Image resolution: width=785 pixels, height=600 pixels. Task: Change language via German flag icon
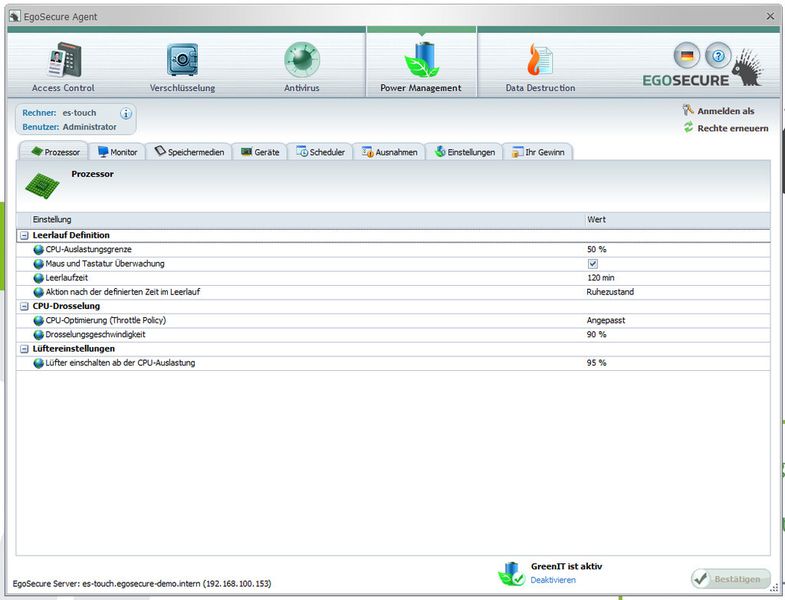pyautogui.click(x=686, y=56)
